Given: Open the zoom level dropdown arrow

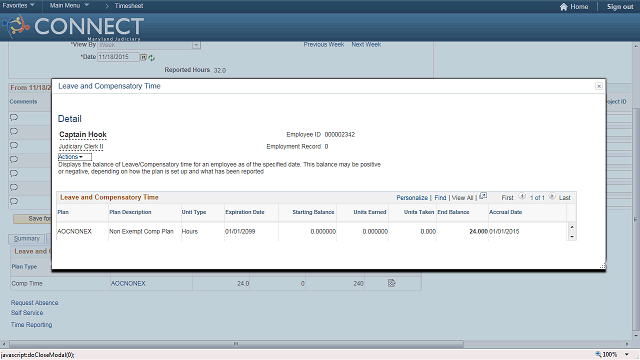Looking at the screenshot, I should [x=627, y=354].
